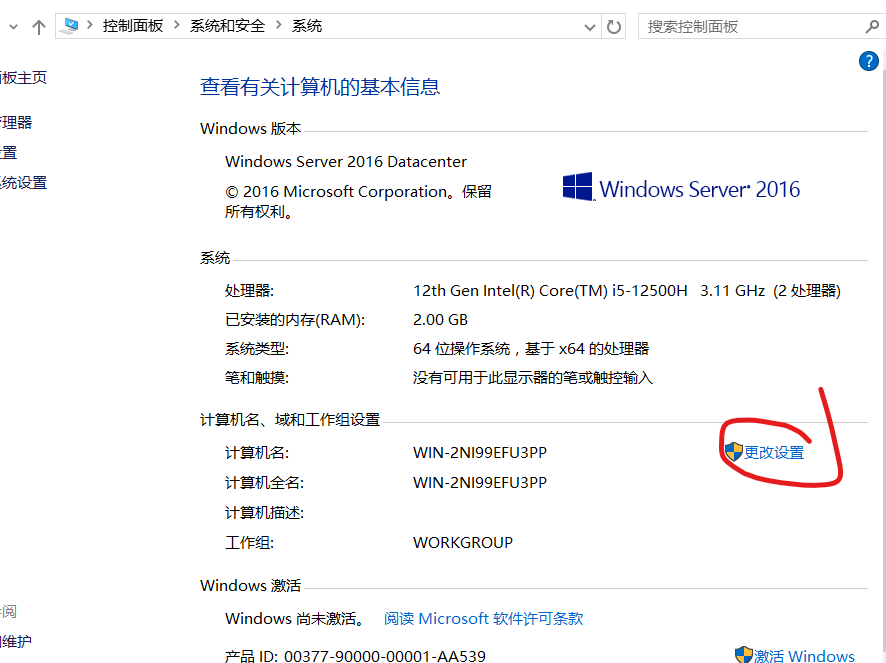Click the 激活 Windows link
Screen dimensions: 886x663
click(x=804, y=656)
